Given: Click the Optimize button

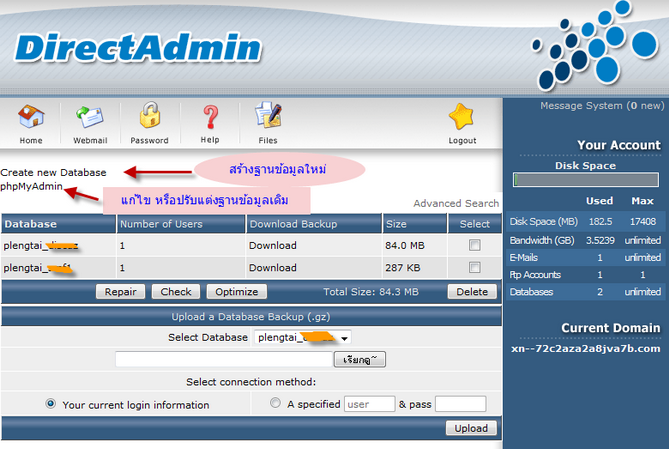Looking at the screenshot, I should [x=236, y=292].
